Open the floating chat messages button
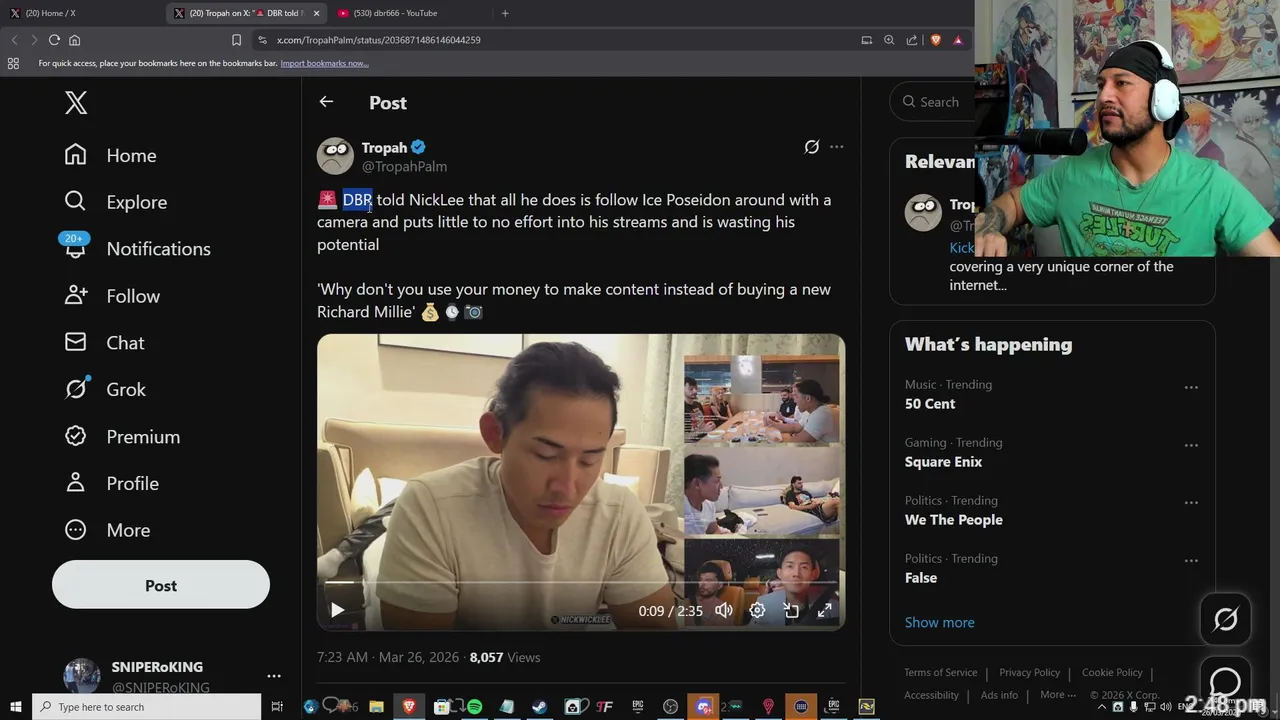 point(1225,680)
